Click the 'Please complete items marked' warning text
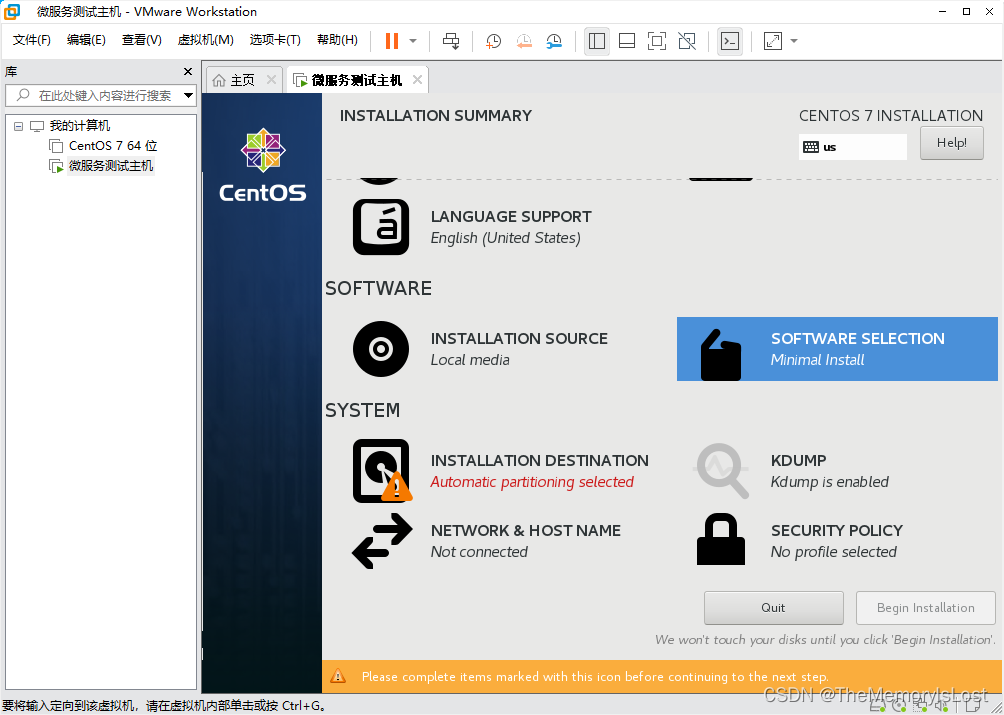 (595, 677)
